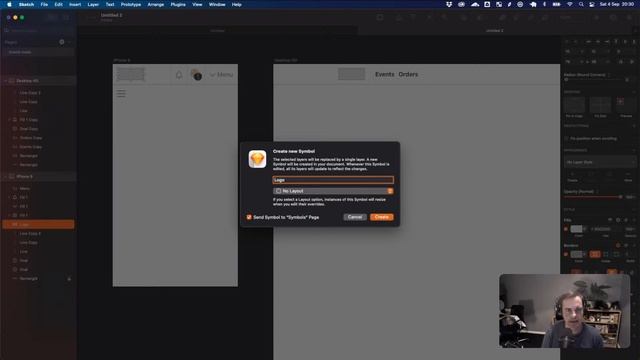Click the menu bar date and time
Viewport: 640px width, 360px height.
pyautogui.click(x=617, y=4)
